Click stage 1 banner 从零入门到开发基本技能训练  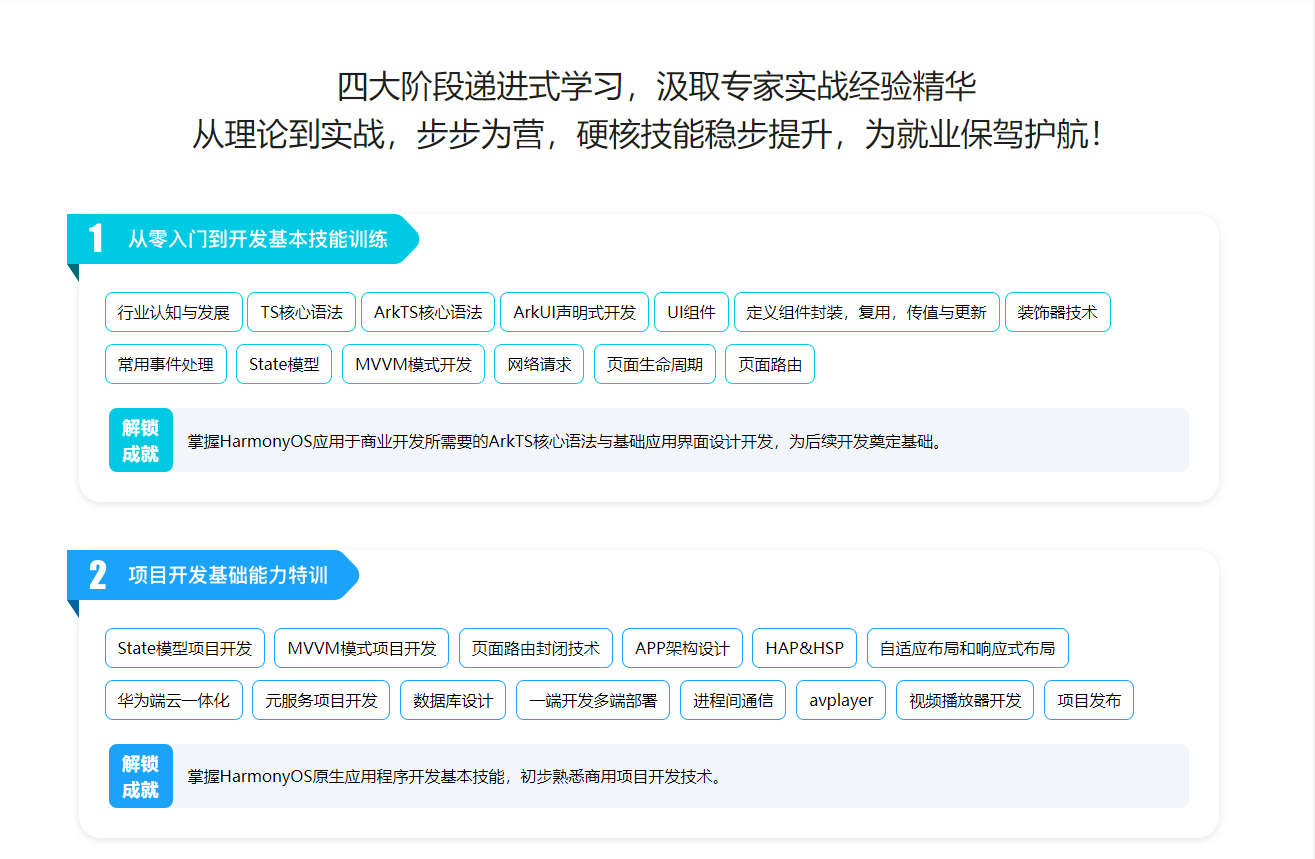point(257,240)
